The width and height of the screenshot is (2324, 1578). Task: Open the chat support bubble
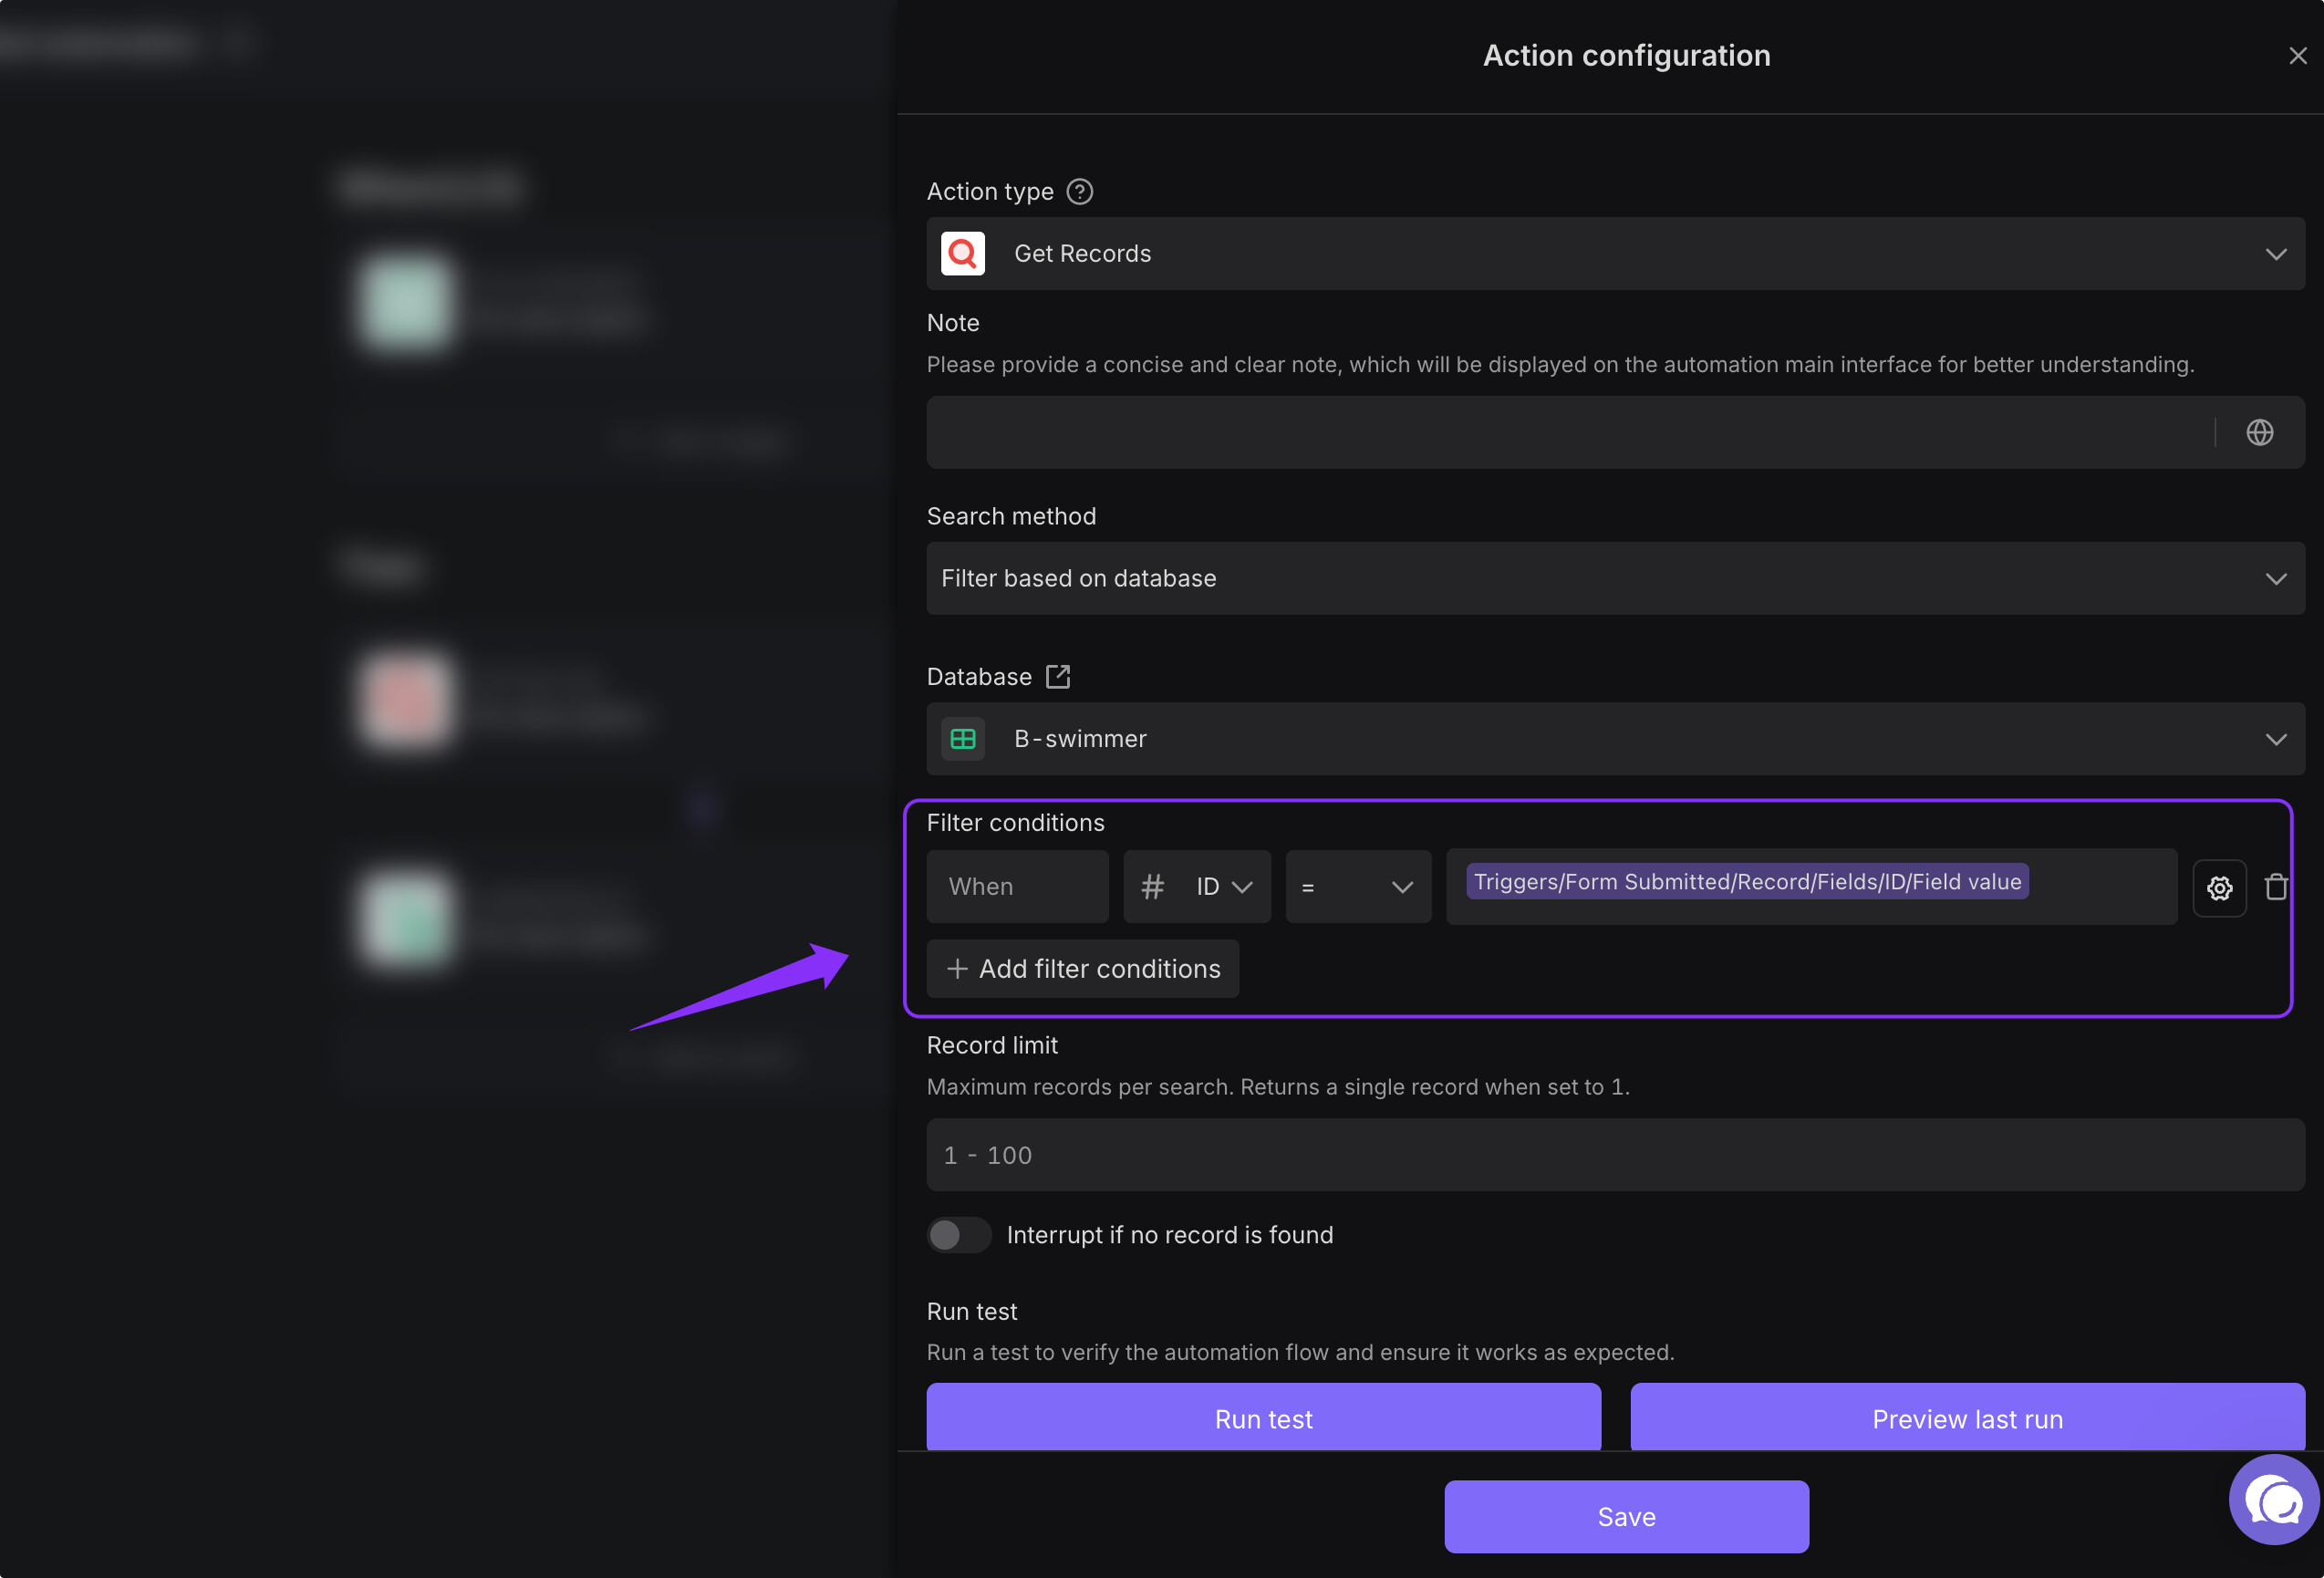[2273, 1500]
